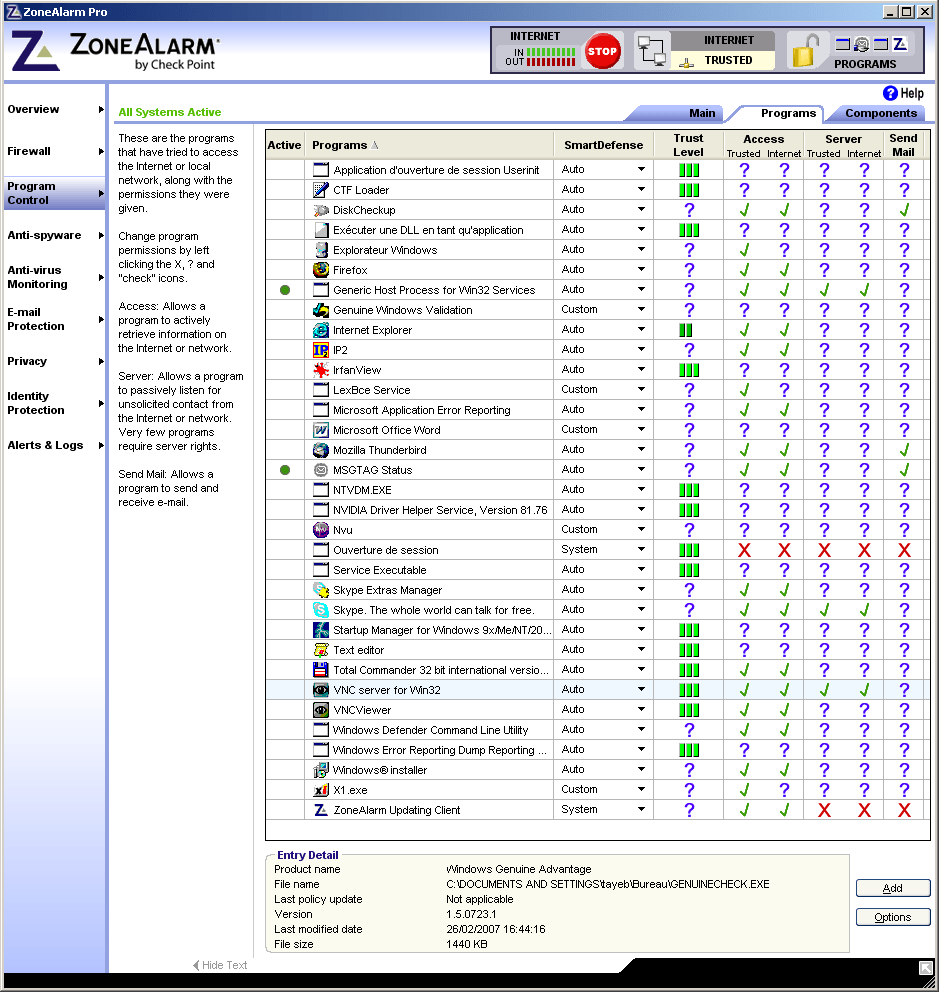Click the Microsoft Office Word icon
Viewport: 939px width, 992px height.
(321, 430)
